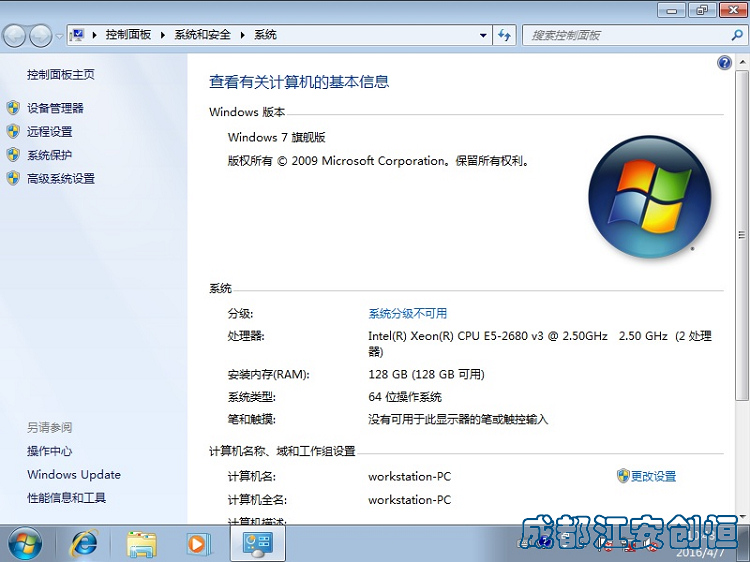Open the Start menu orb
Viewport: 750px width, 562px height.
pyautogui.click(x=25, y=544)
